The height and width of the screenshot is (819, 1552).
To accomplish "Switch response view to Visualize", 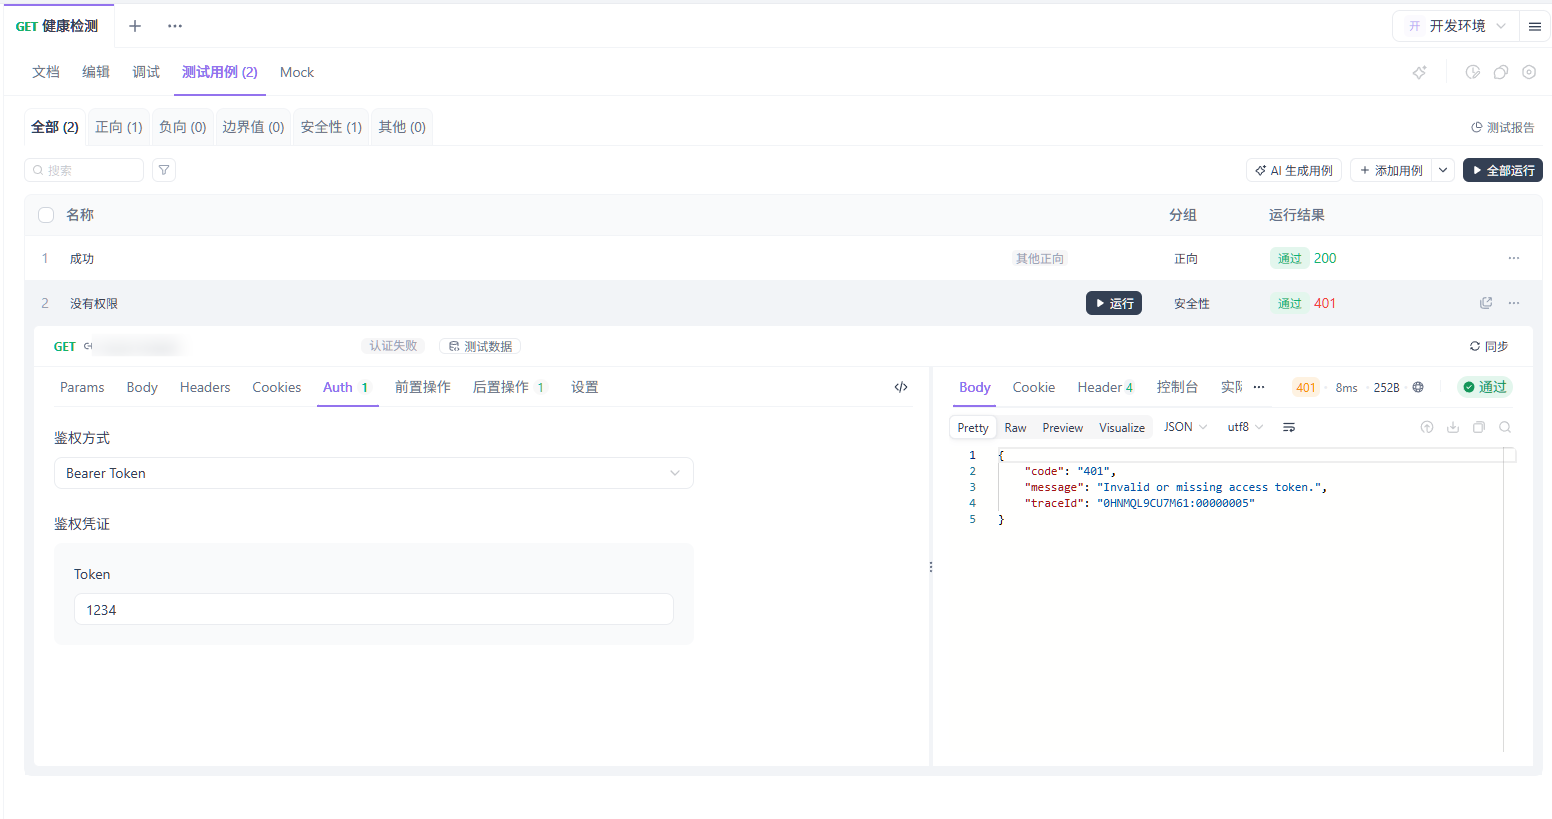I will [x=1122, y=427].
